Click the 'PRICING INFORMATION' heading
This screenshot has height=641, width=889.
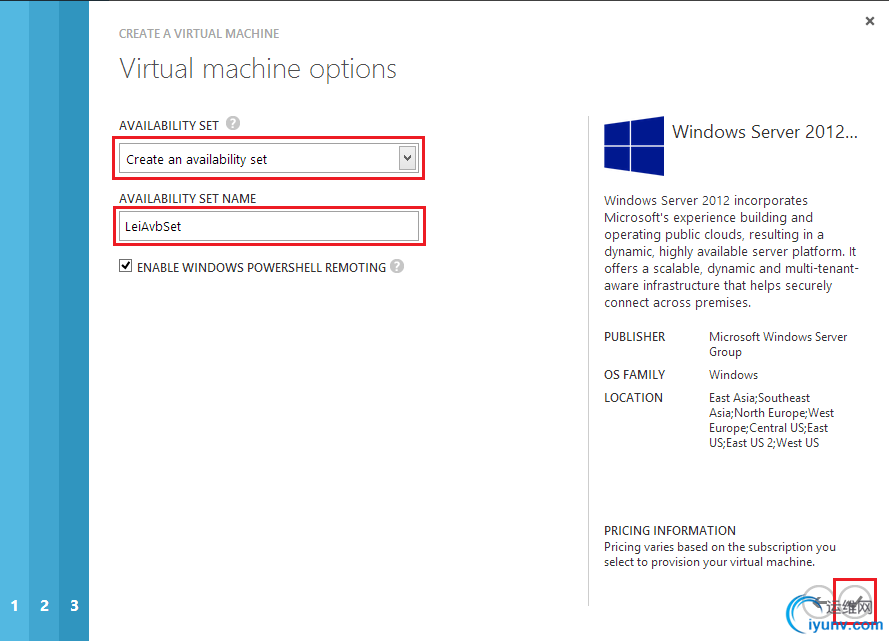pos(670,530)
